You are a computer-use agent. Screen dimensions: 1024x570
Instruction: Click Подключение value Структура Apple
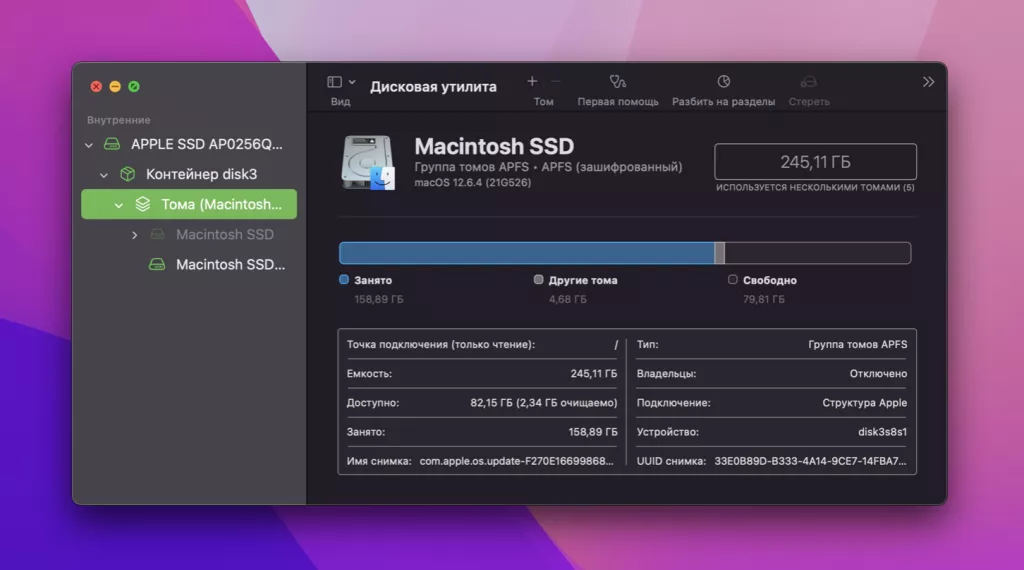[865, 403]
